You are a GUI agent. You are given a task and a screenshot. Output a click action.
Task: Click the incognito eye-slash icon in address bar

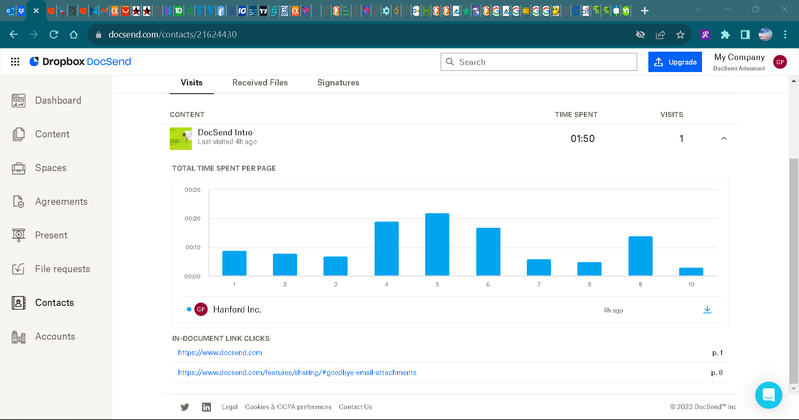[641, 35]
